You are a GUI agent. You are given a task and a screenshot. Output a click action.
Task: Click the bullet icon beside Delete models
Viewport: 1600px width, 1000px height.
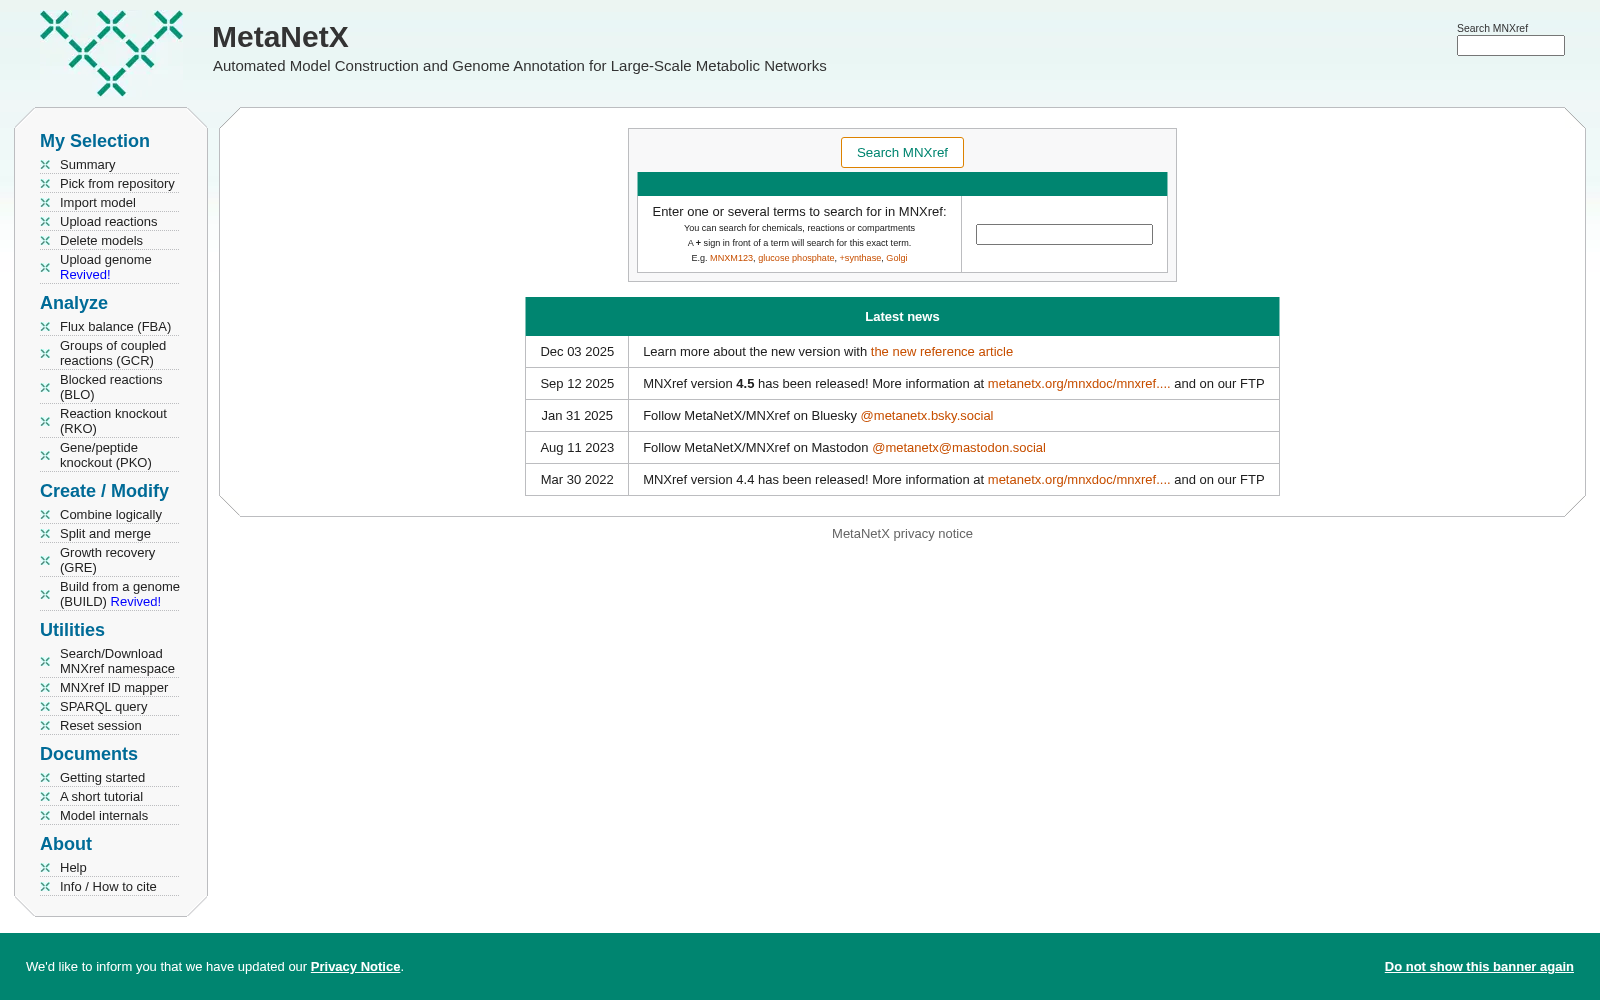(45, 241)
